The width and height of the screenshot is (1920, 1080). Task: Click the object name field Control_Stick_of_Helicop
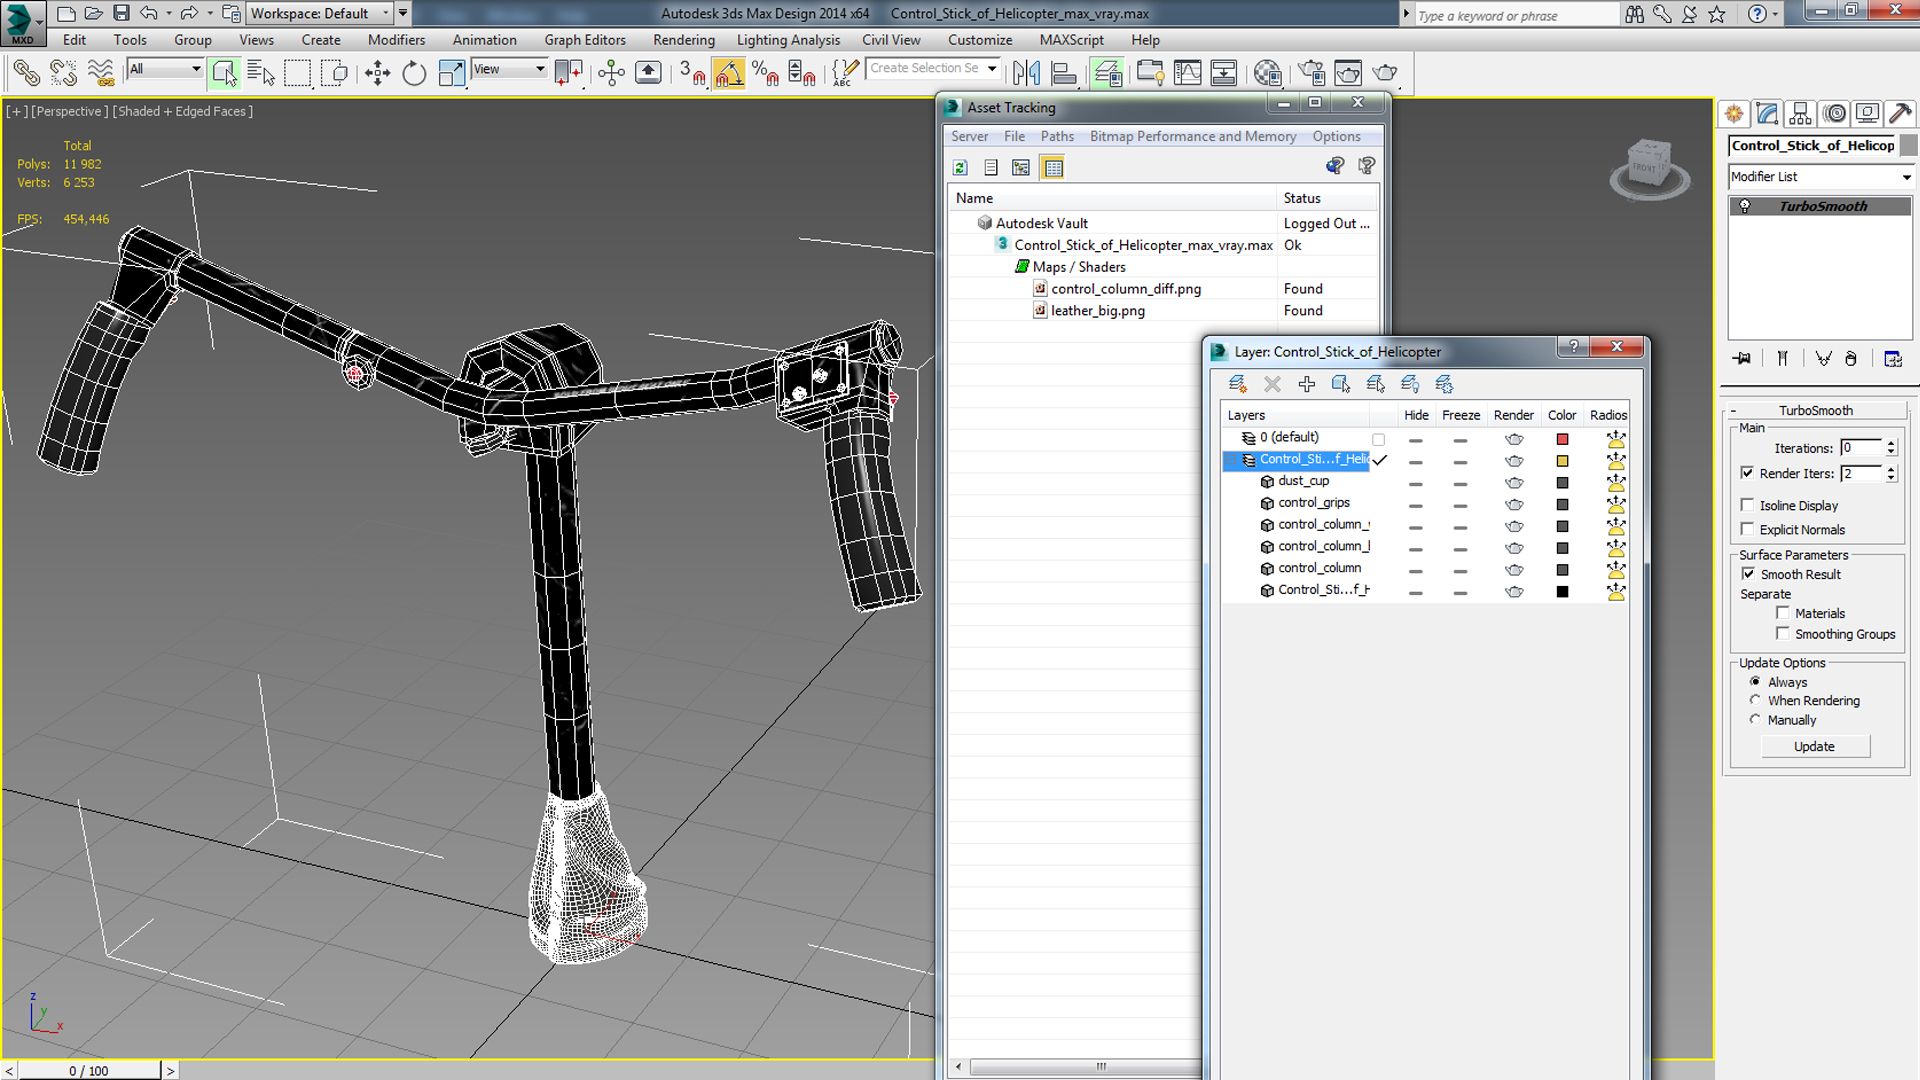click(1813, 145)
